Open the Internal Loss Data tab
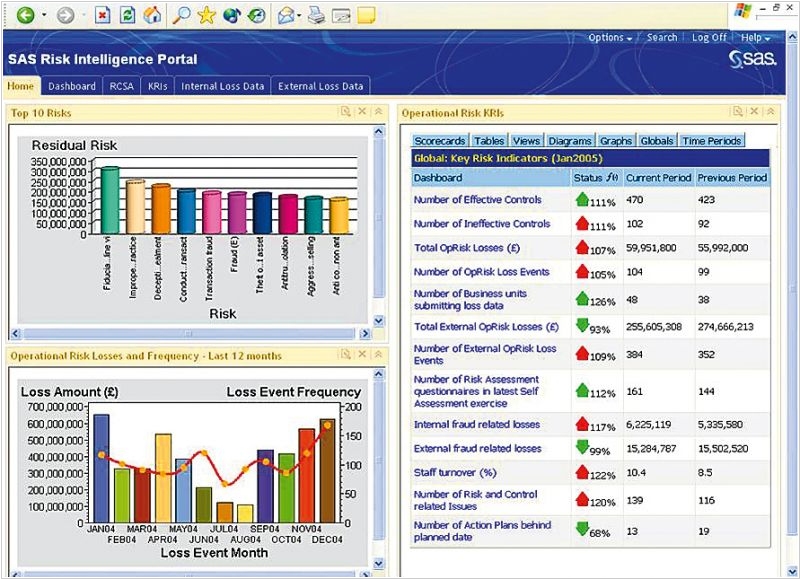The height and width of the screenshot is (579, 800). (222, 86)
